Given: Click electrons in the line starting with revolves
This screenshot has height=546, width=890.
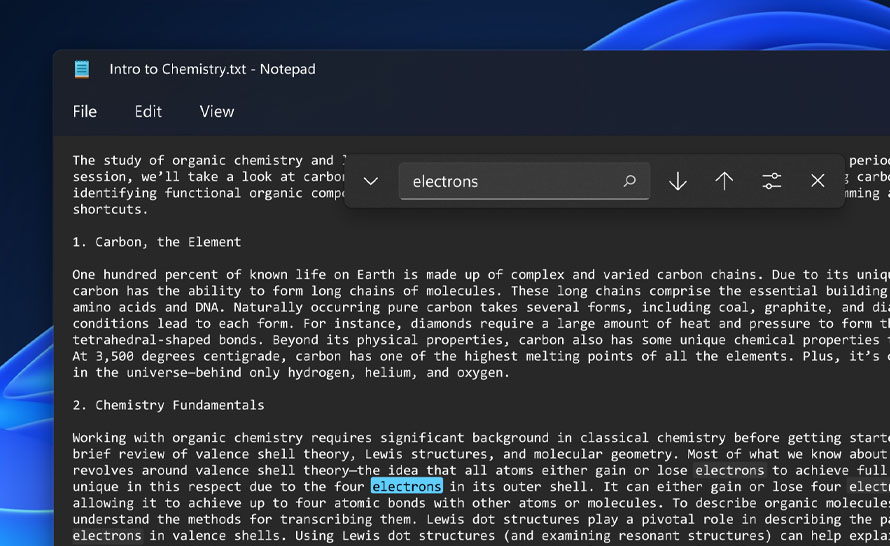Looking at the screenshot, I should point(730,471).
